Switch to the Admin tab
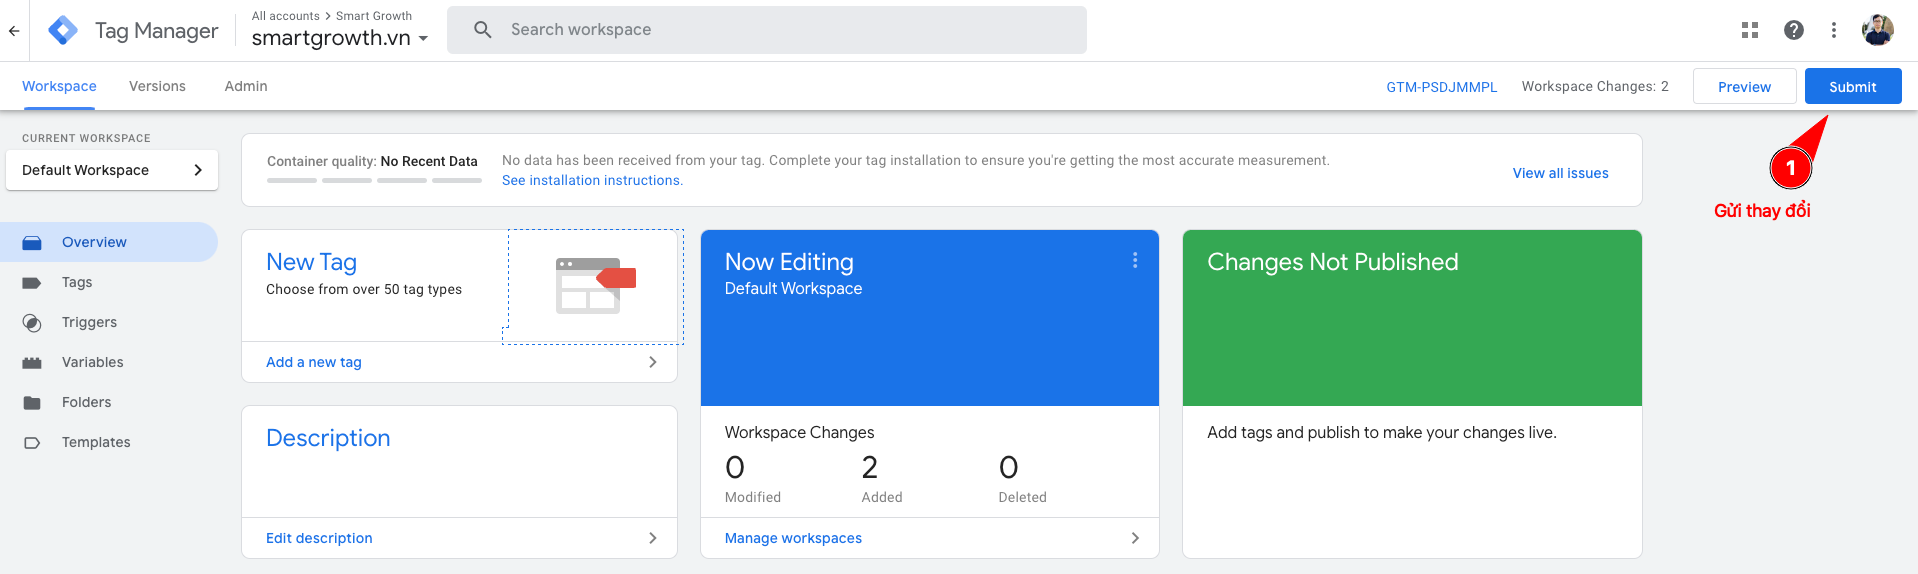The image size is (1918, 574). tap(246, 86)
